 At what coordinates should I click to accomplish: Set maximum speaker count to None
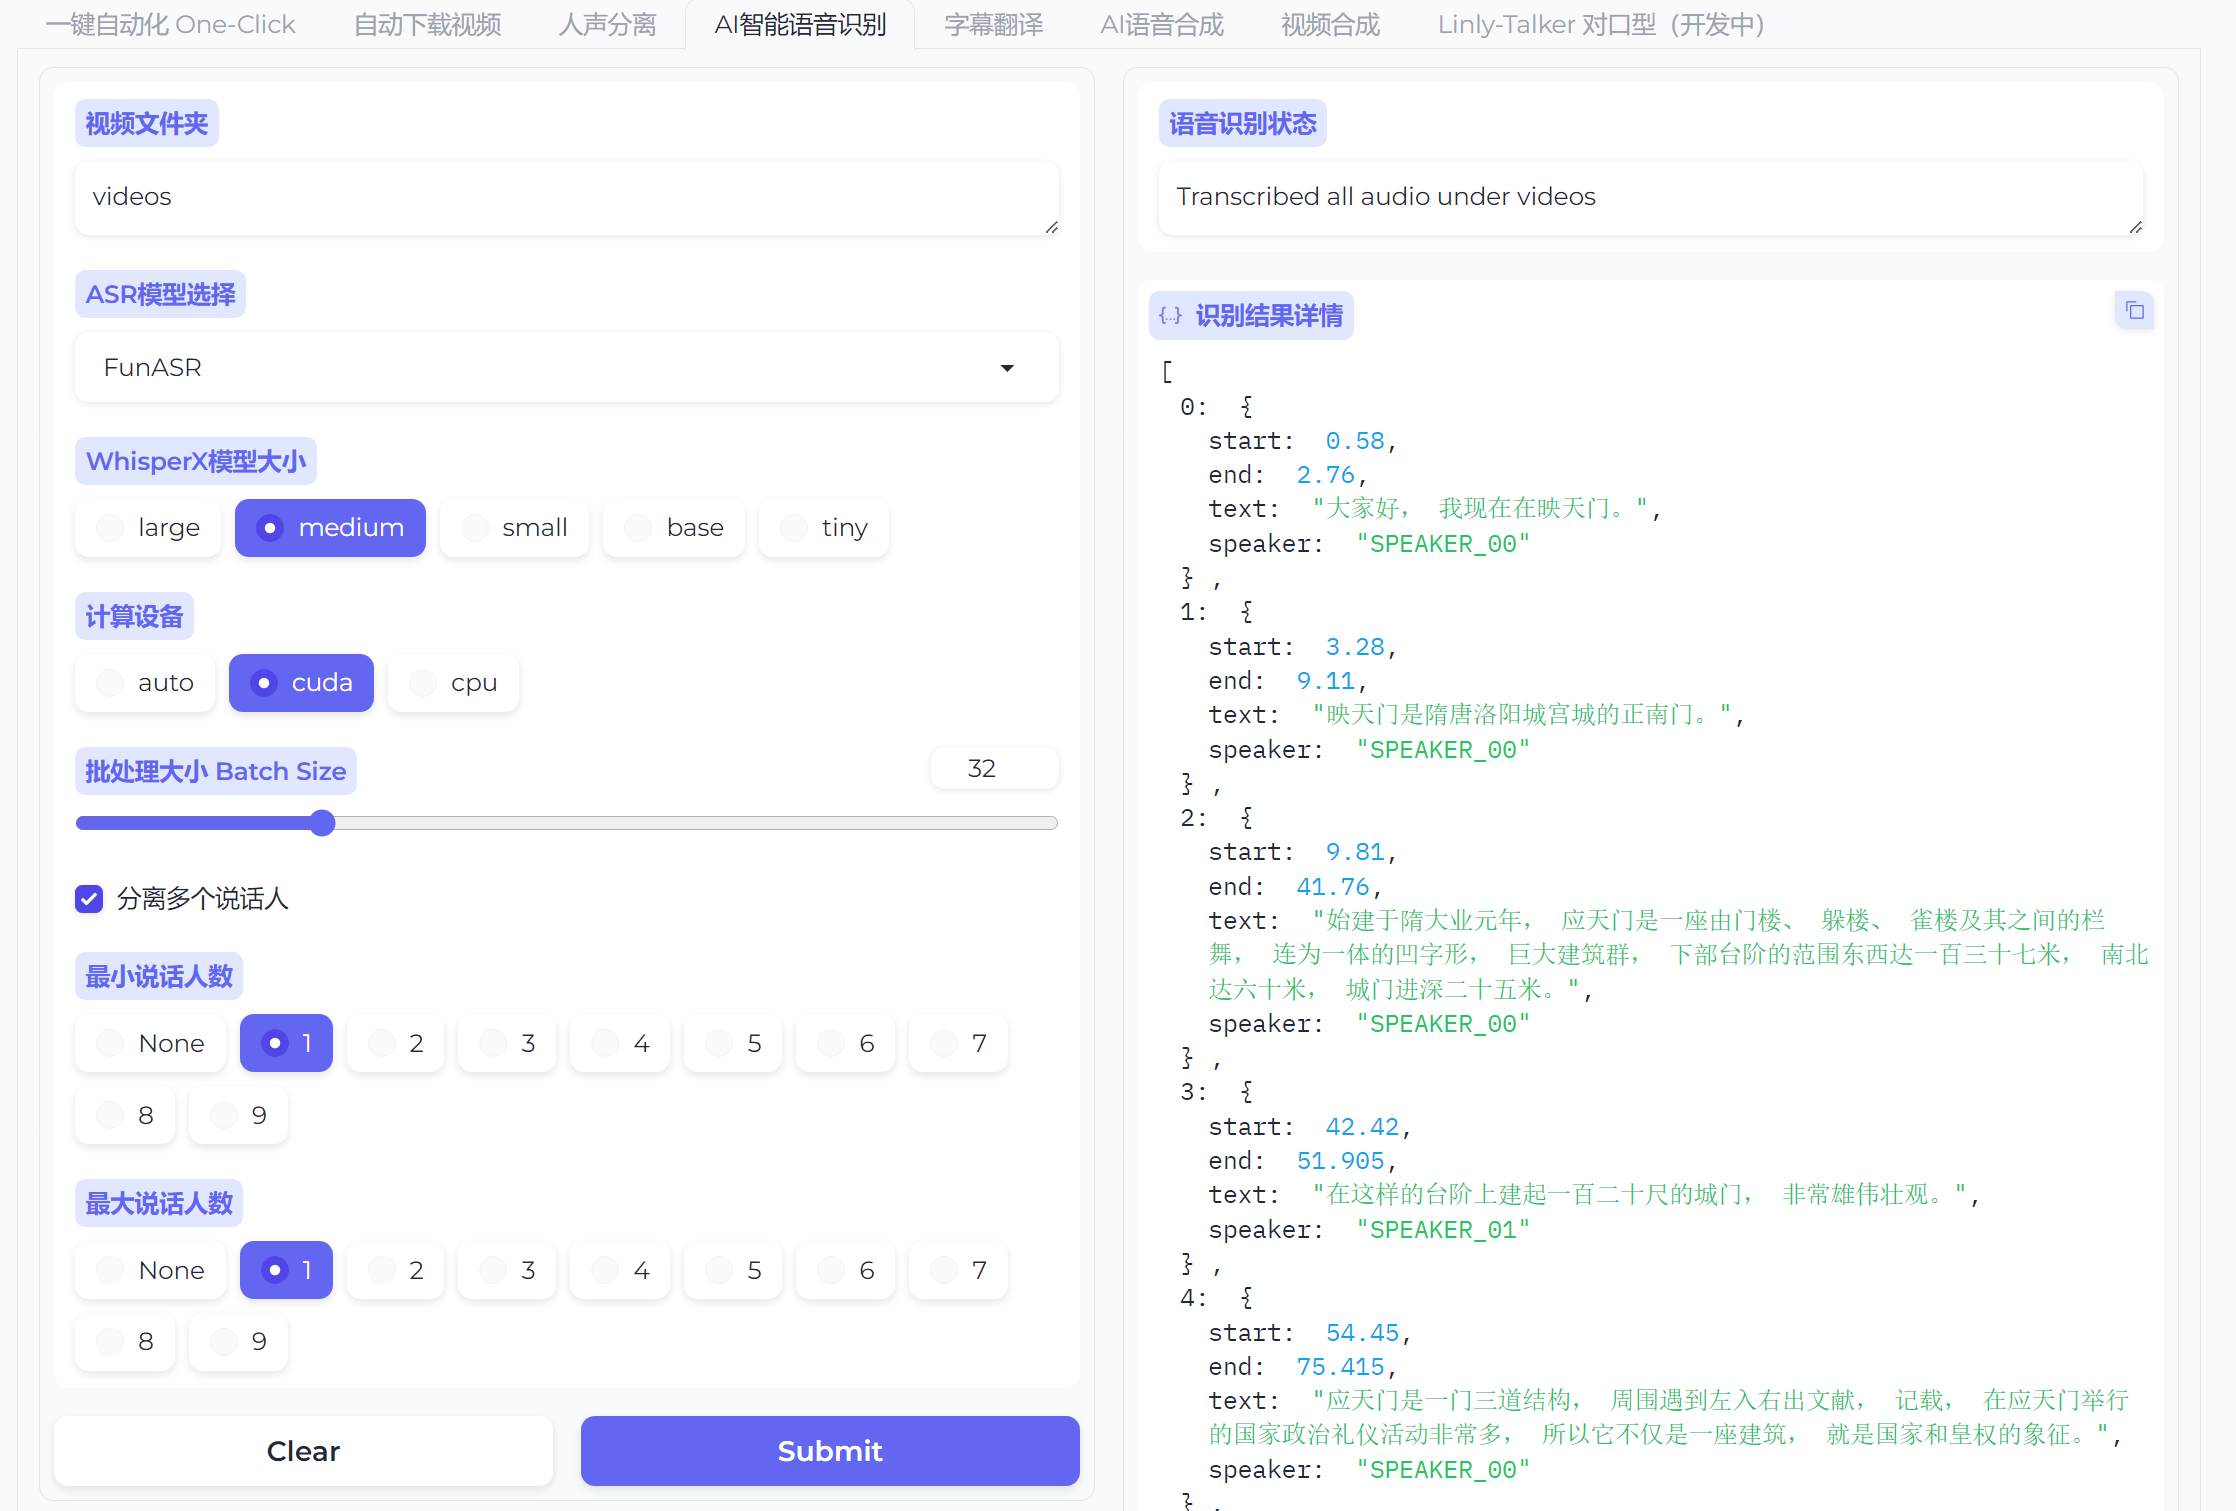[x=150, y=1270]
